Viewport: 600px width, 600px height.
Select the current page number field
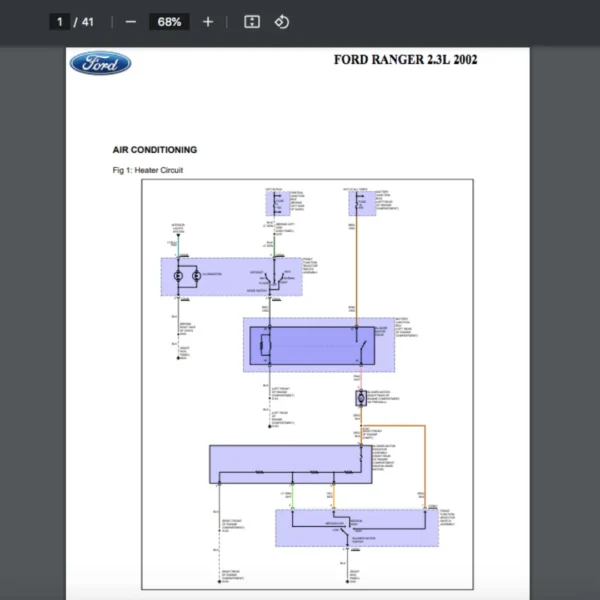tap(61, 22)
